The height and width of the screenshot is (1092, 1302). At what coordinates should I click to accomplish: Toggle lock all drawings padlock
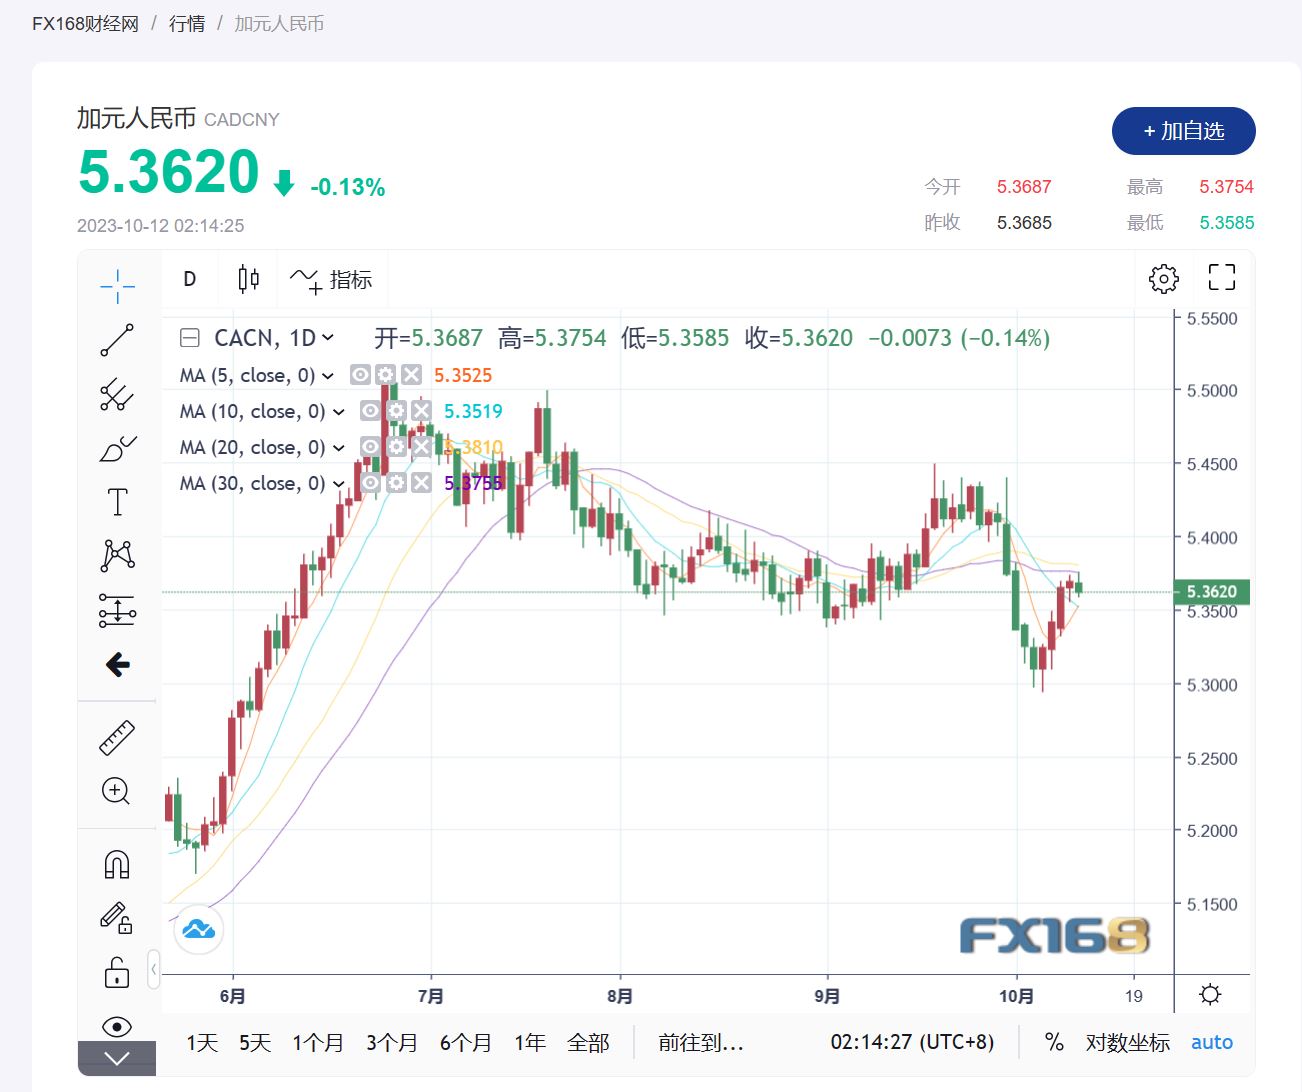point(117,971)
